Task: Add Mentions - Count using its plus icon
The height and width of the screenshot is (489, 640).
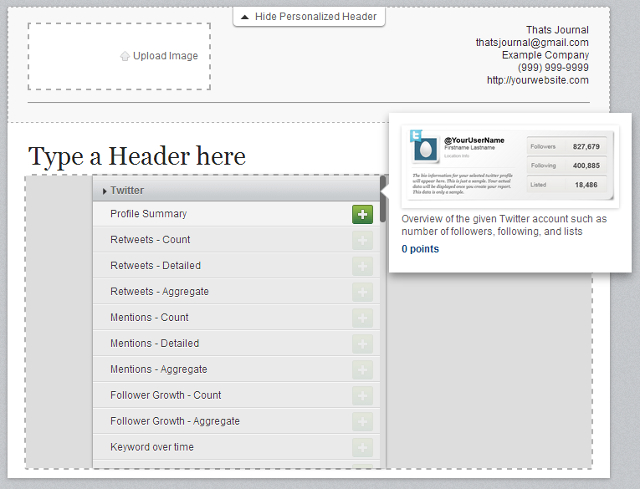Action: 362,318
